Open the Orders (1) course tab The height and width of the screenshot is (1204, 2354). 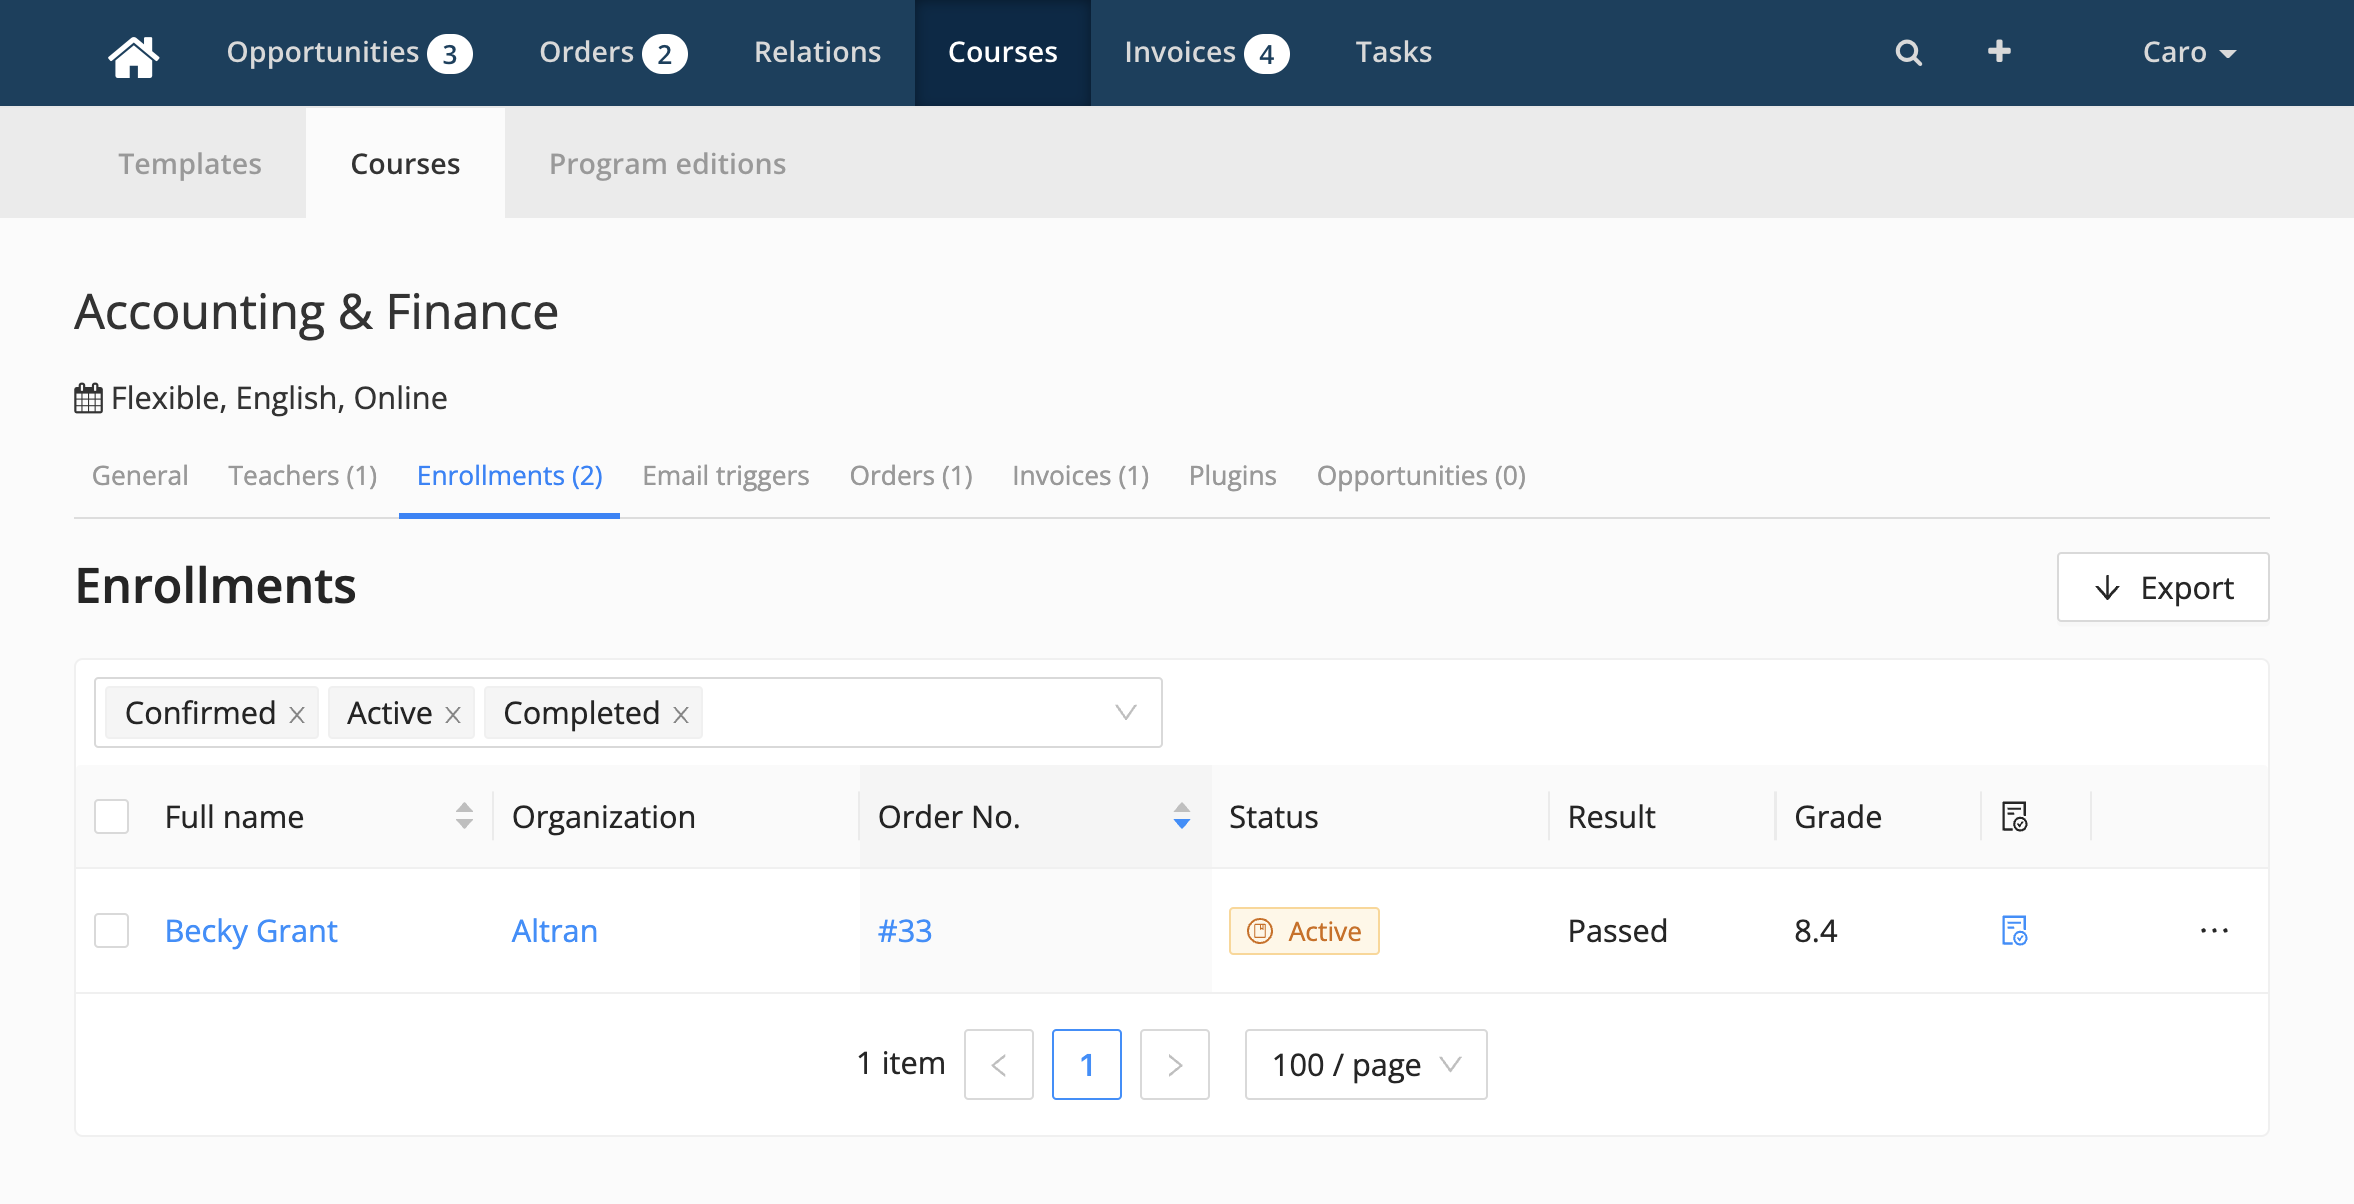(911, 476)
